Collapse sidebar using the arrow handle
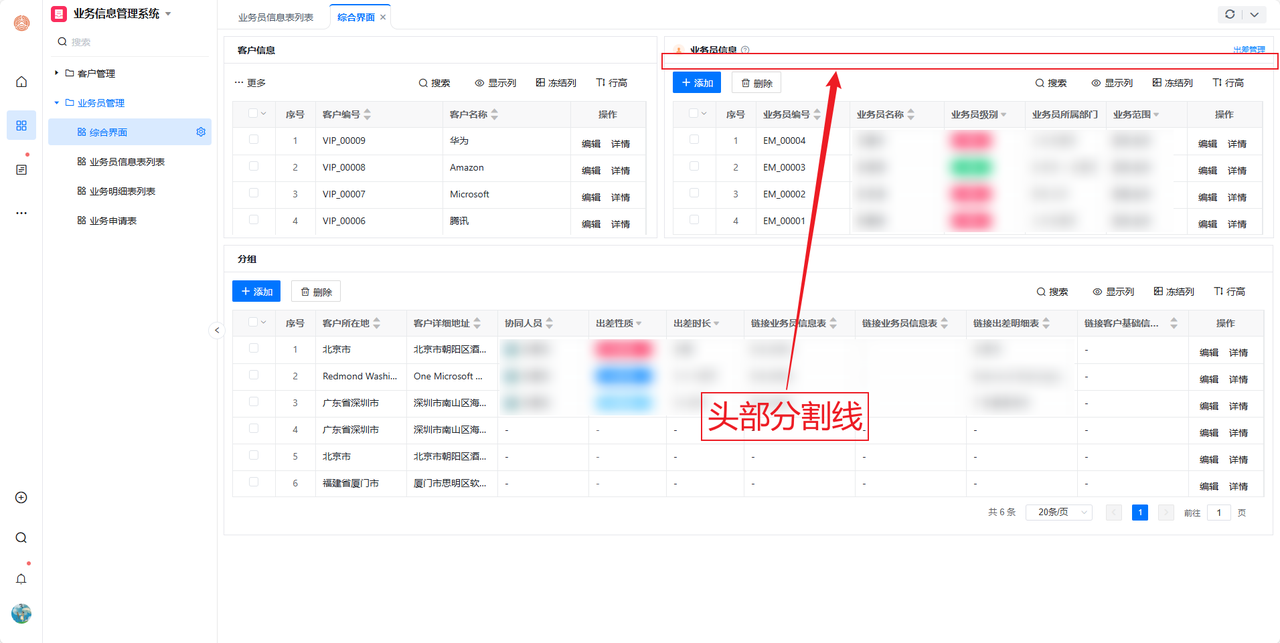1280x643 pixels. [x=217, y=330]
